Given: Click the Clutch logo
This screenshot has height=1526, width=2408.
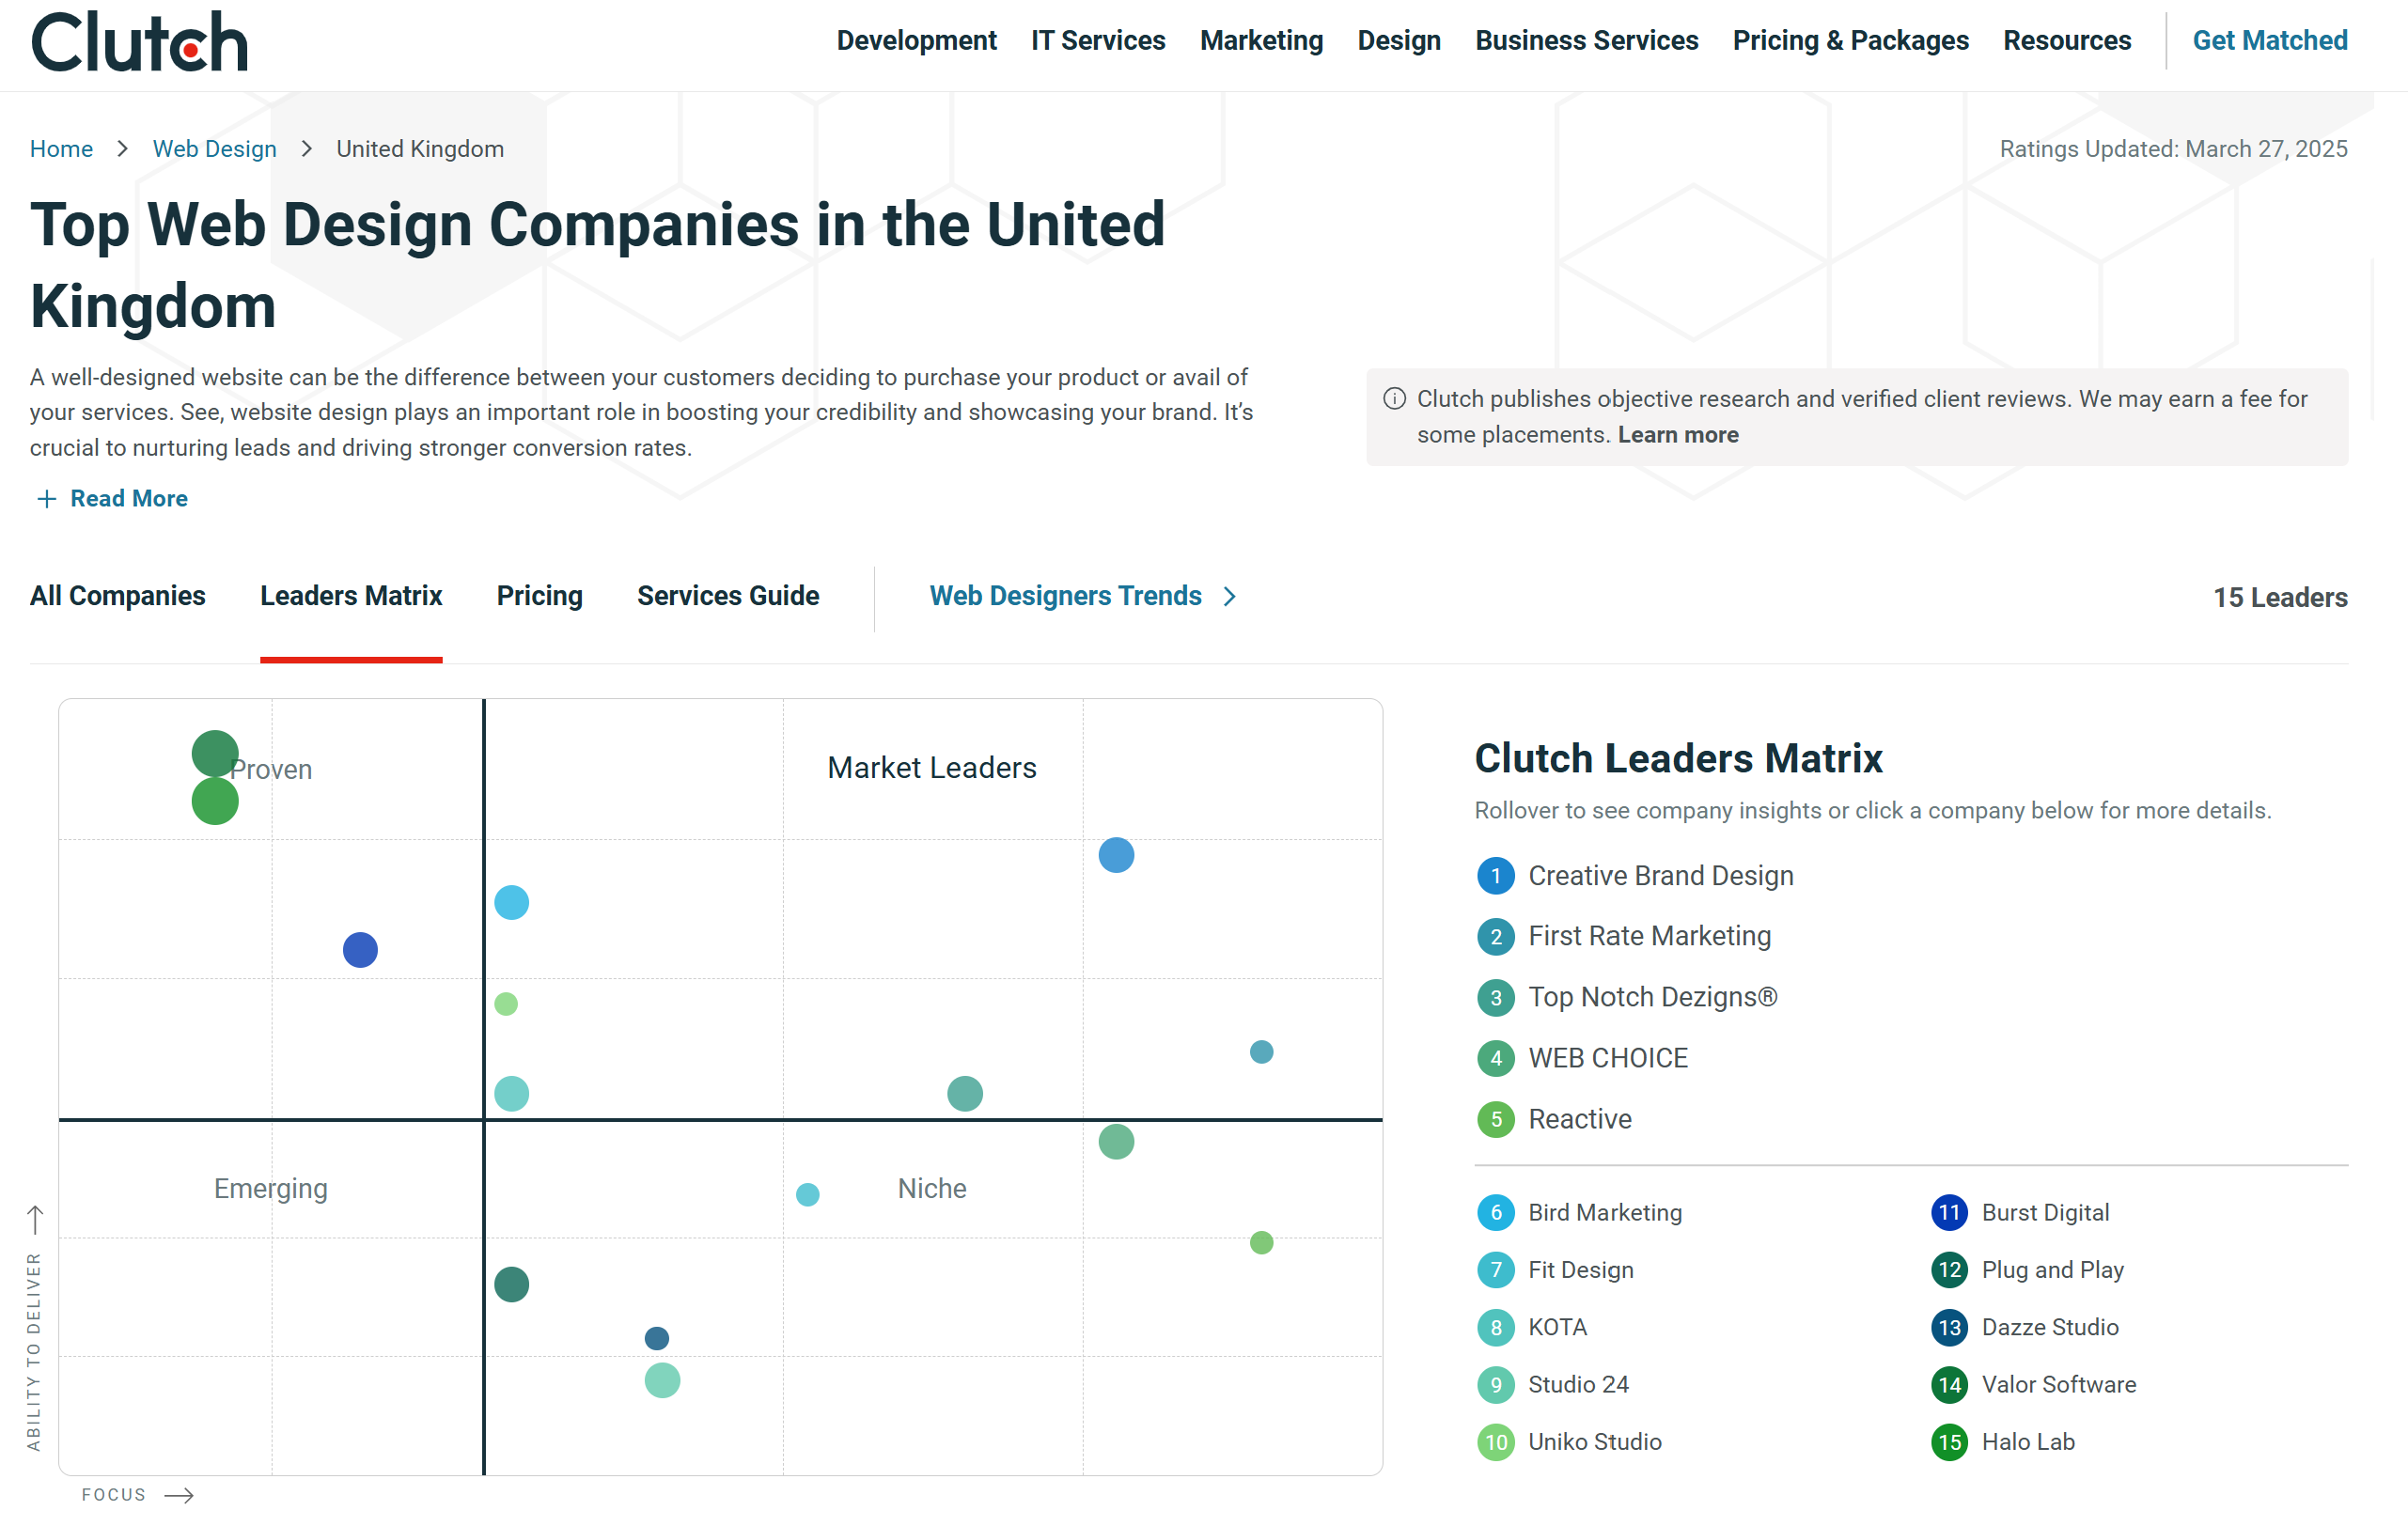Looking at the screenshot, I should (x=139, y=42).
